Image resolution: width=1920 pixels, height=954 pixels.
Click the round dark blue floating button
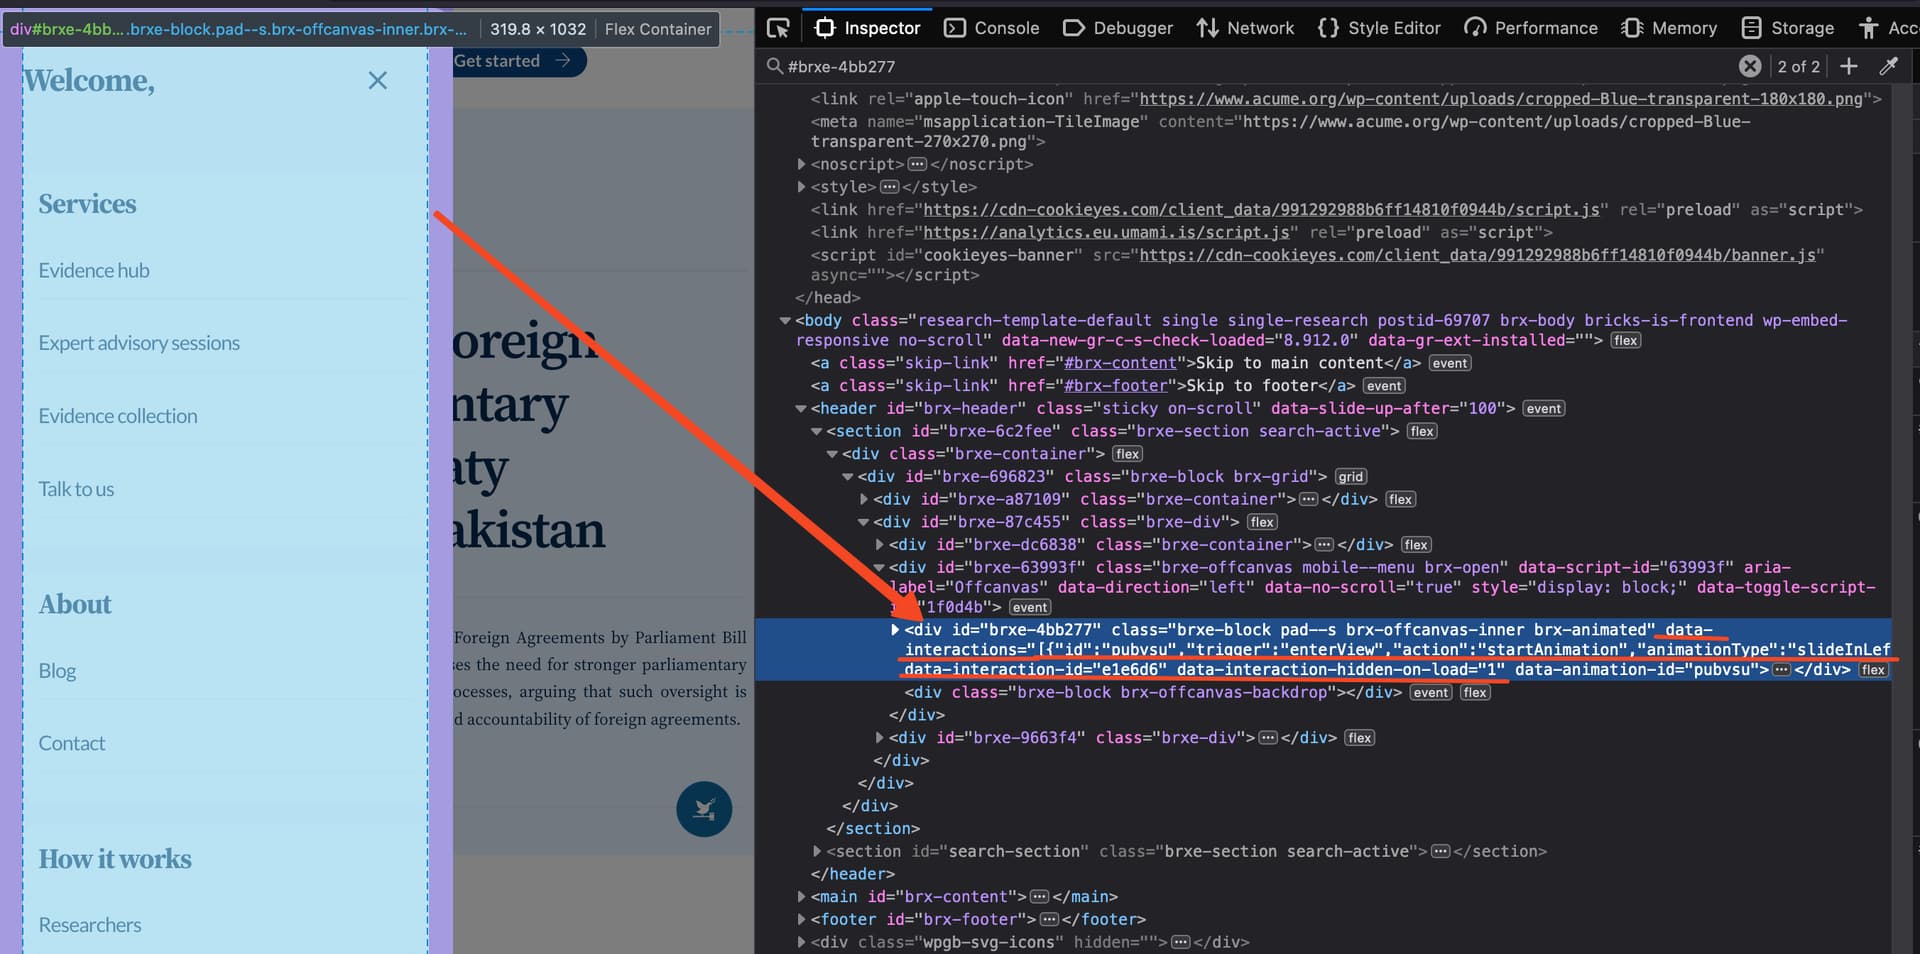704,808
